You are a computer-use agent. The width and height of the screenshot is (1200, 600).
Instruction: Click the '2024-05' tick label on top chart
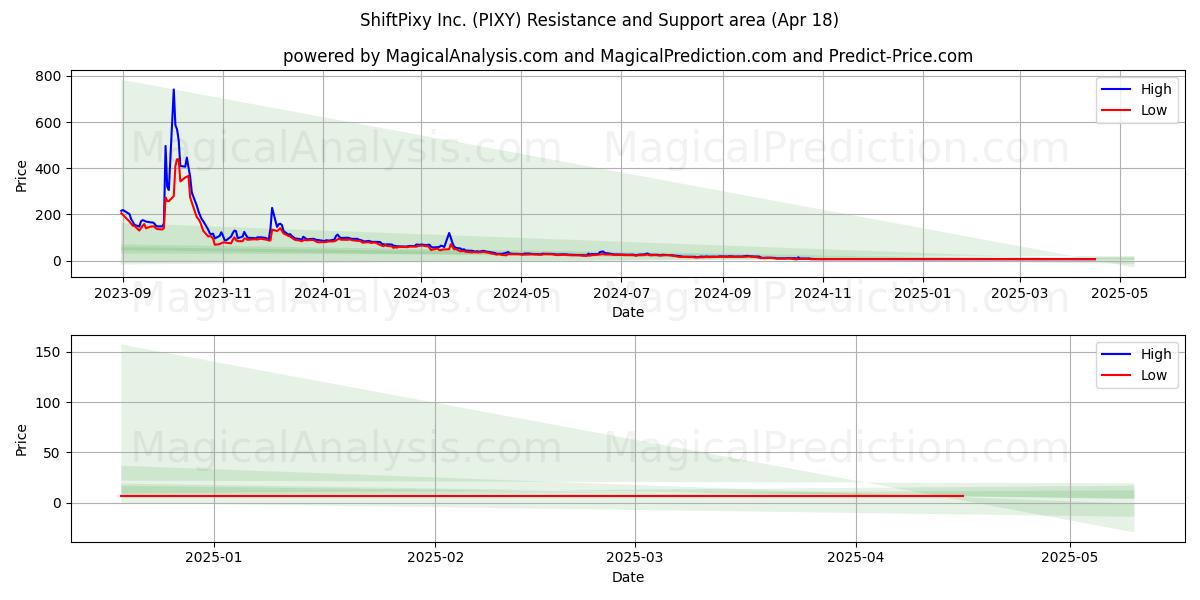pyautogui.click(x=520, y=293)
